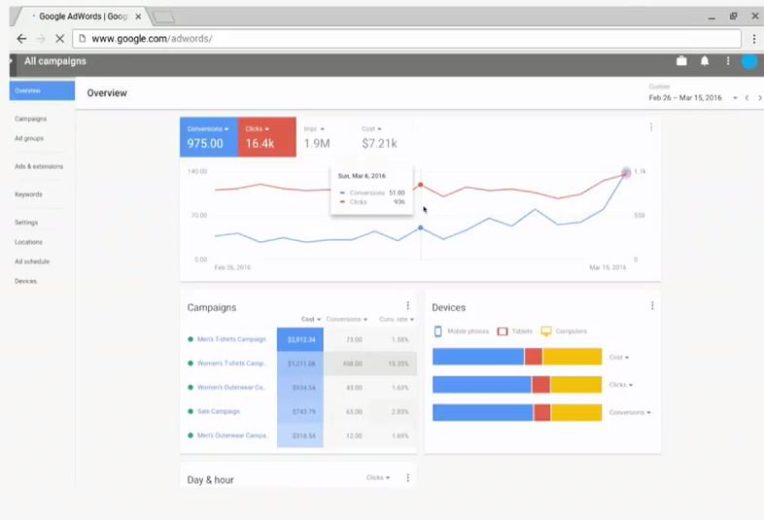Click the red Clicks data point for Mar 6
Image resolution: width=764 pixels, height=520 pixels.
tap(420, 185)
